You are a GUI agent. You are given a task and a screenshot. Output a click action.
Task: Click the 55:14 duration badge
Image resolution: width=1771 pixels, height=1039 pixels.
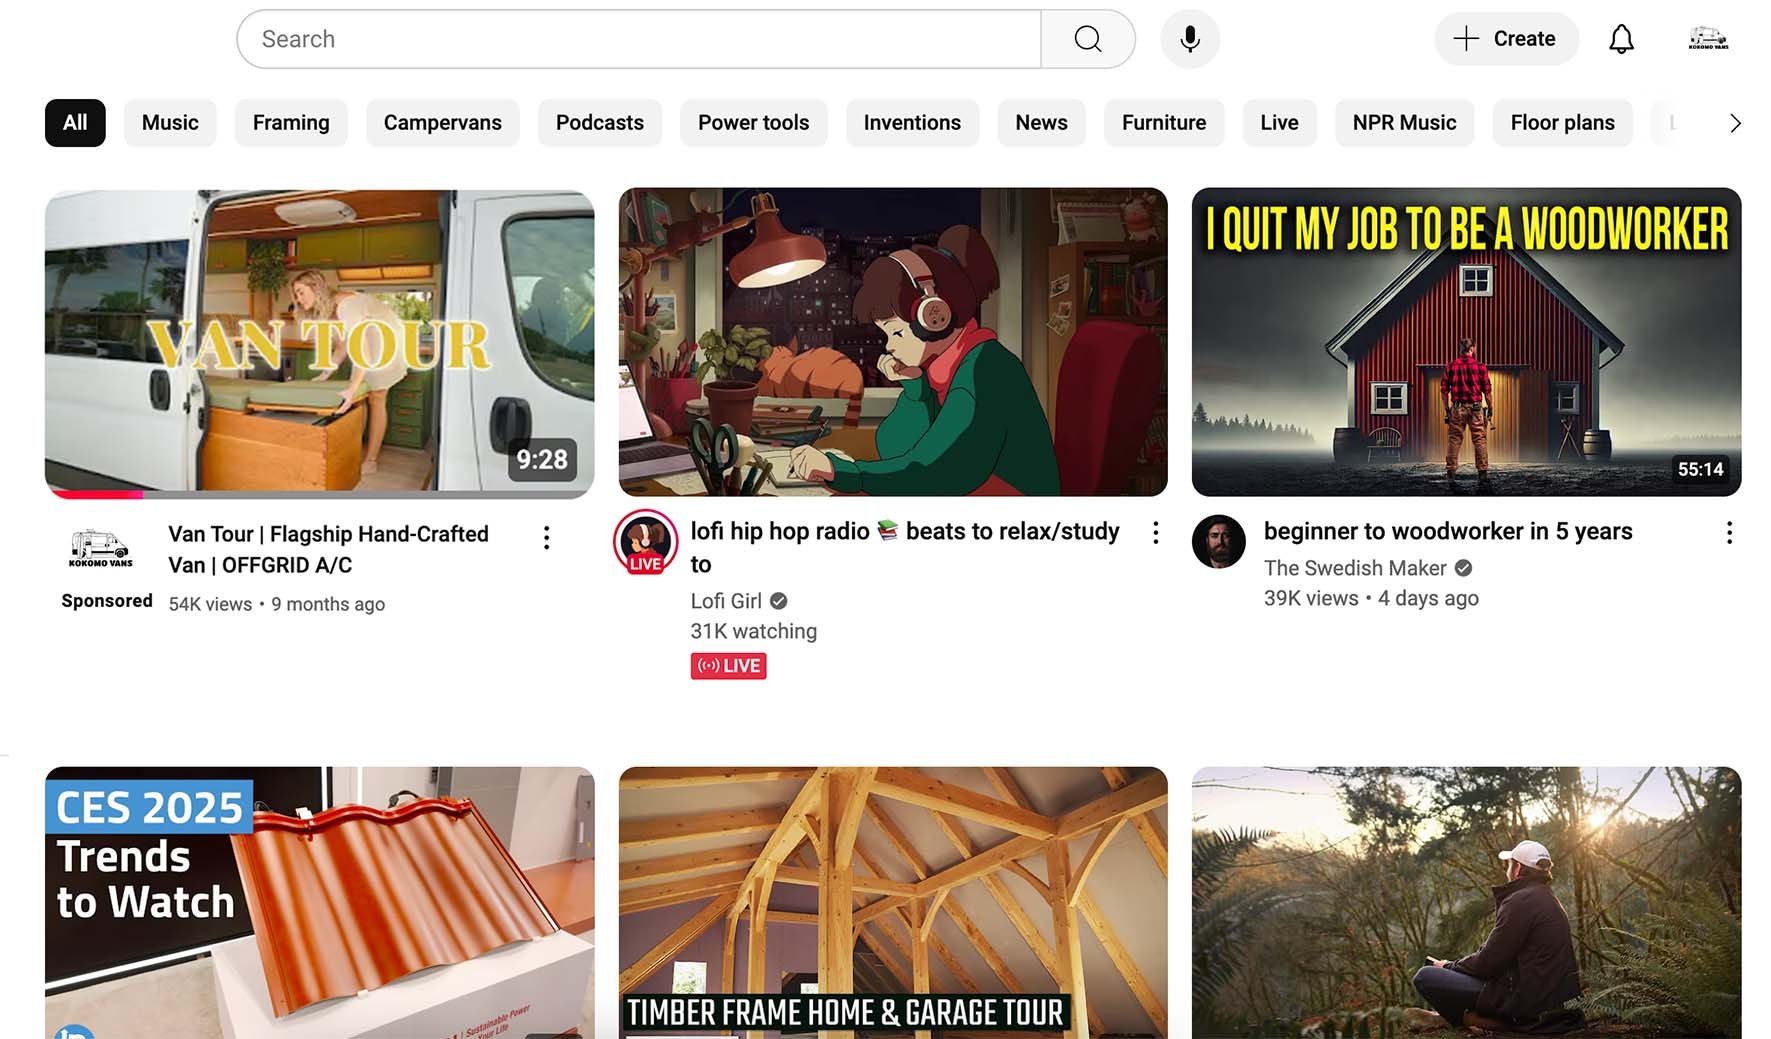tap(1700, 469)
